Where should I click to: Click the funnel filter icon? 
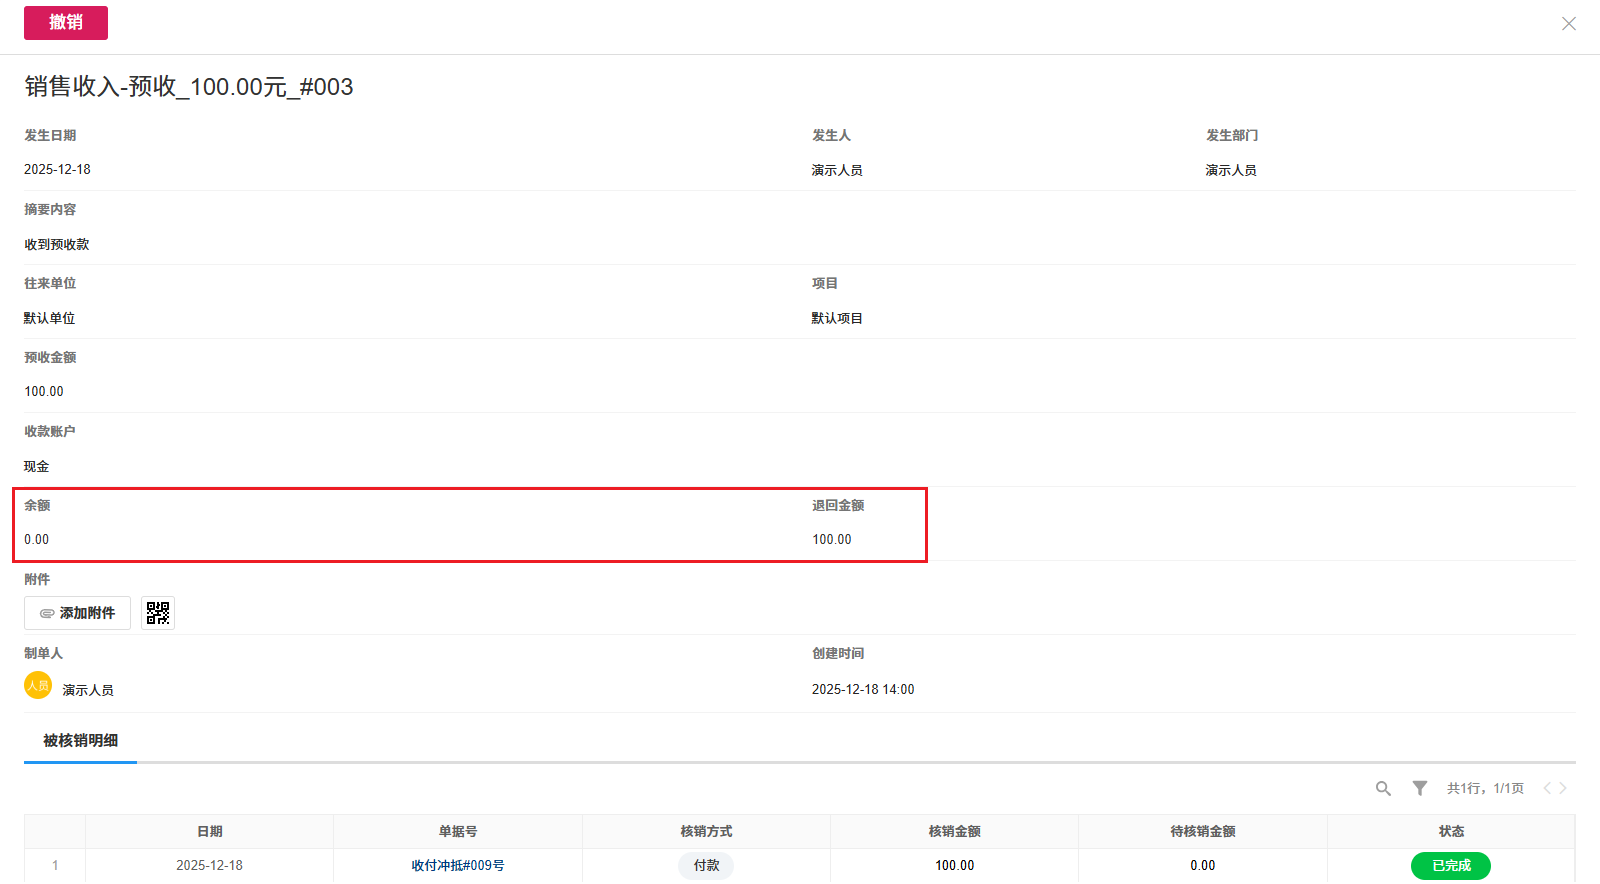point(1419,789)
